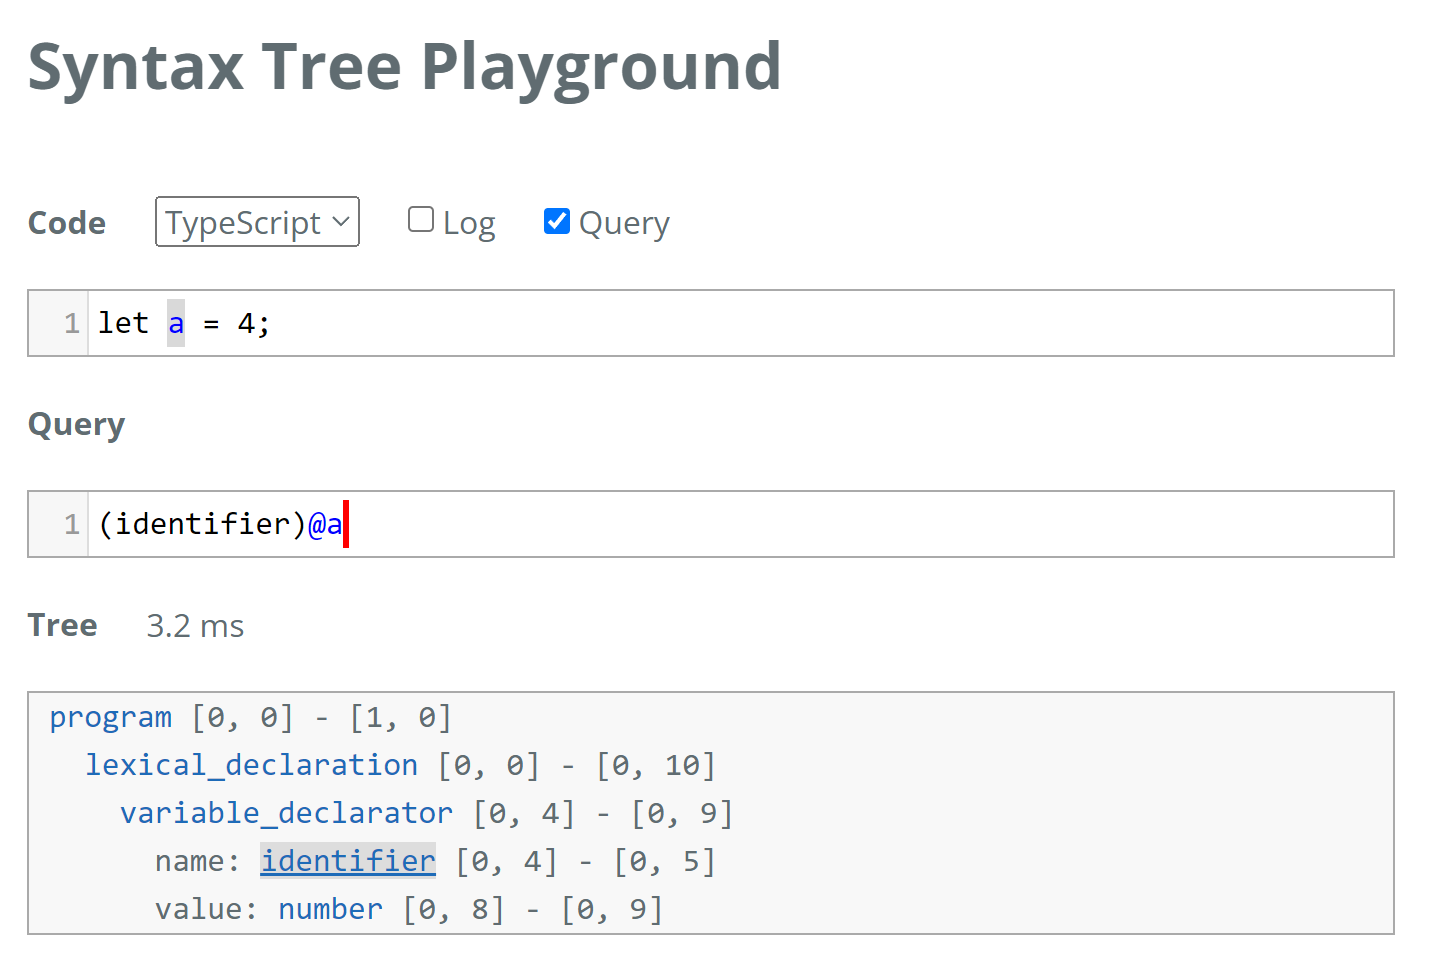The width and height of the screenshot is (1439, 955).
Task: Click the '4' literal in code editor
Action: [x=246, y=324]
